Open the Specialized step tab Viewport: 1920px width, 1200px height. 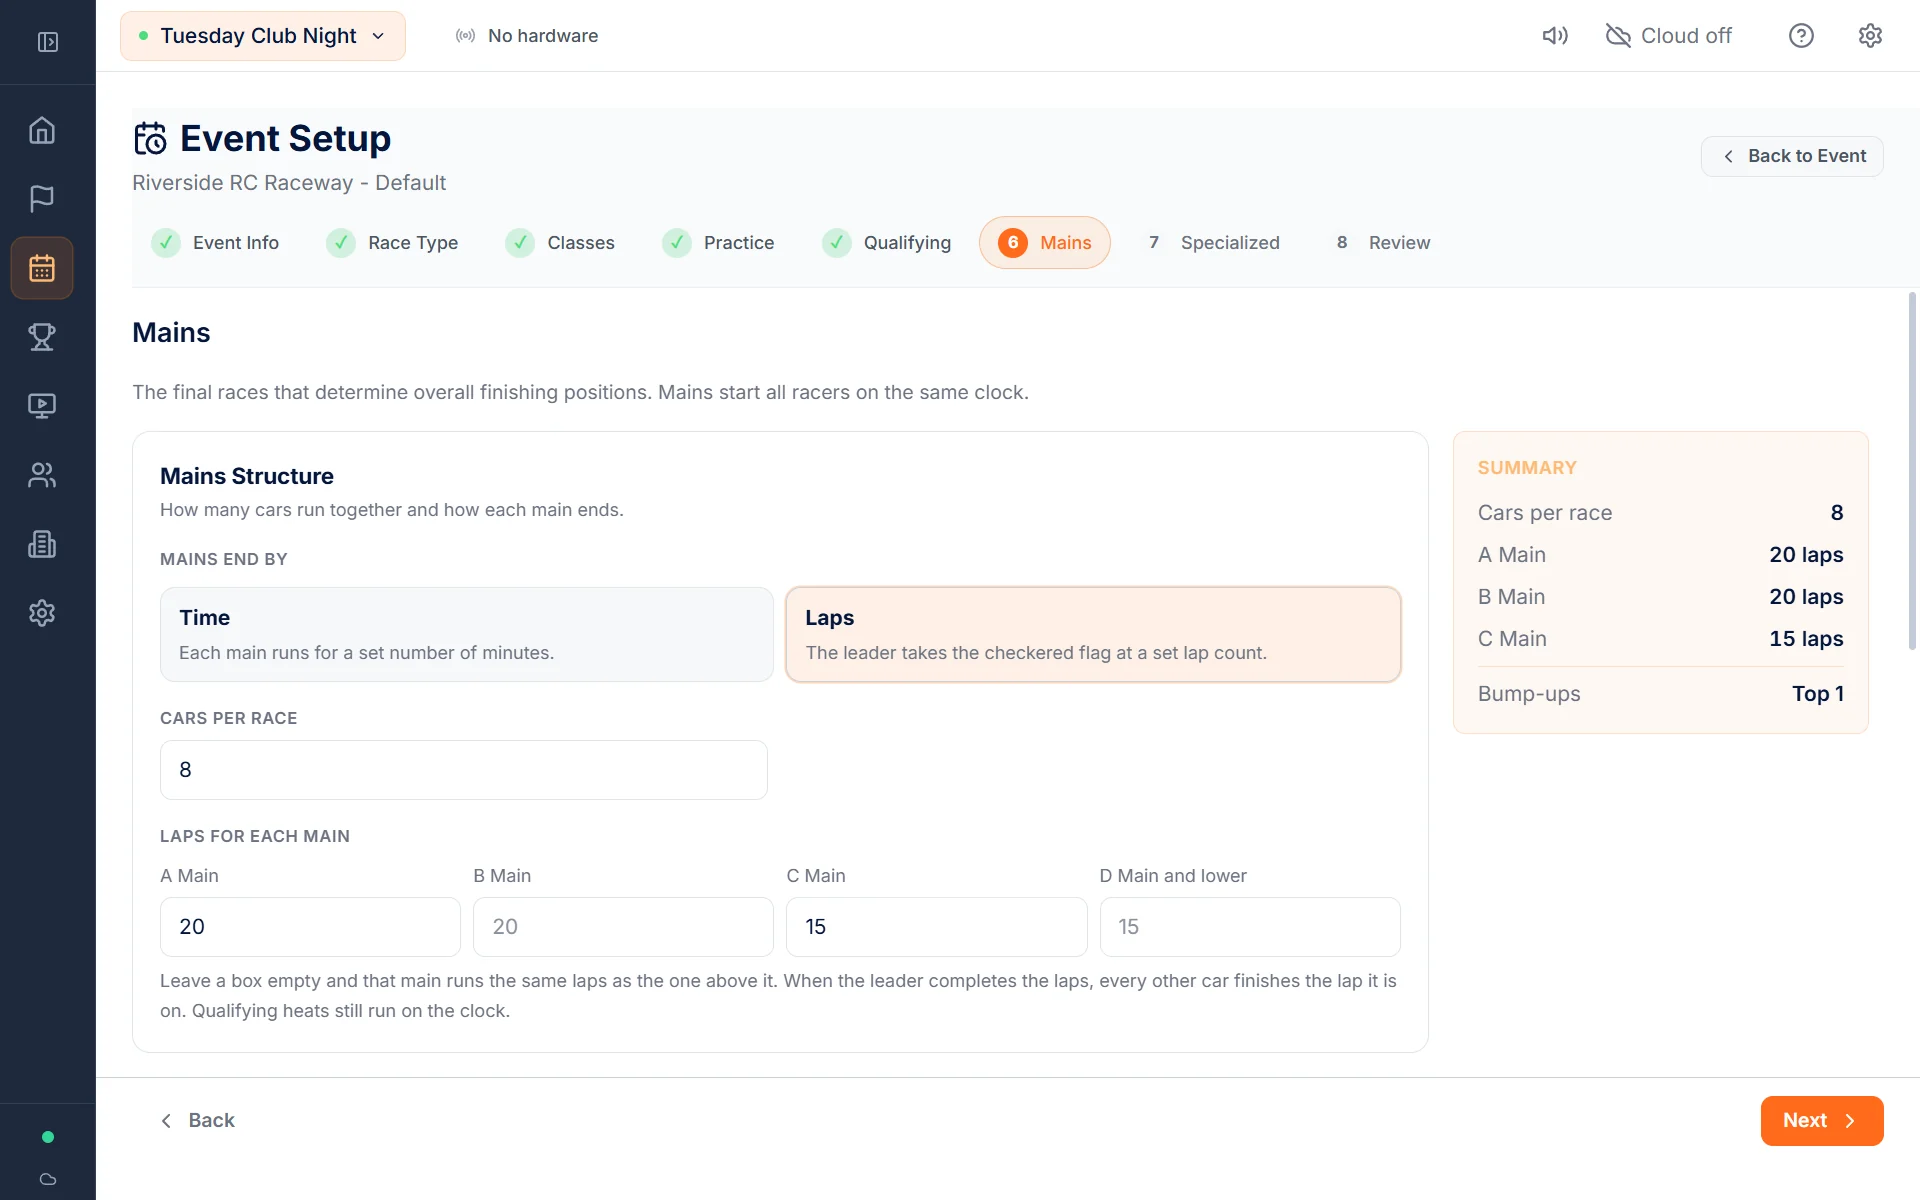pos(1213,243)
